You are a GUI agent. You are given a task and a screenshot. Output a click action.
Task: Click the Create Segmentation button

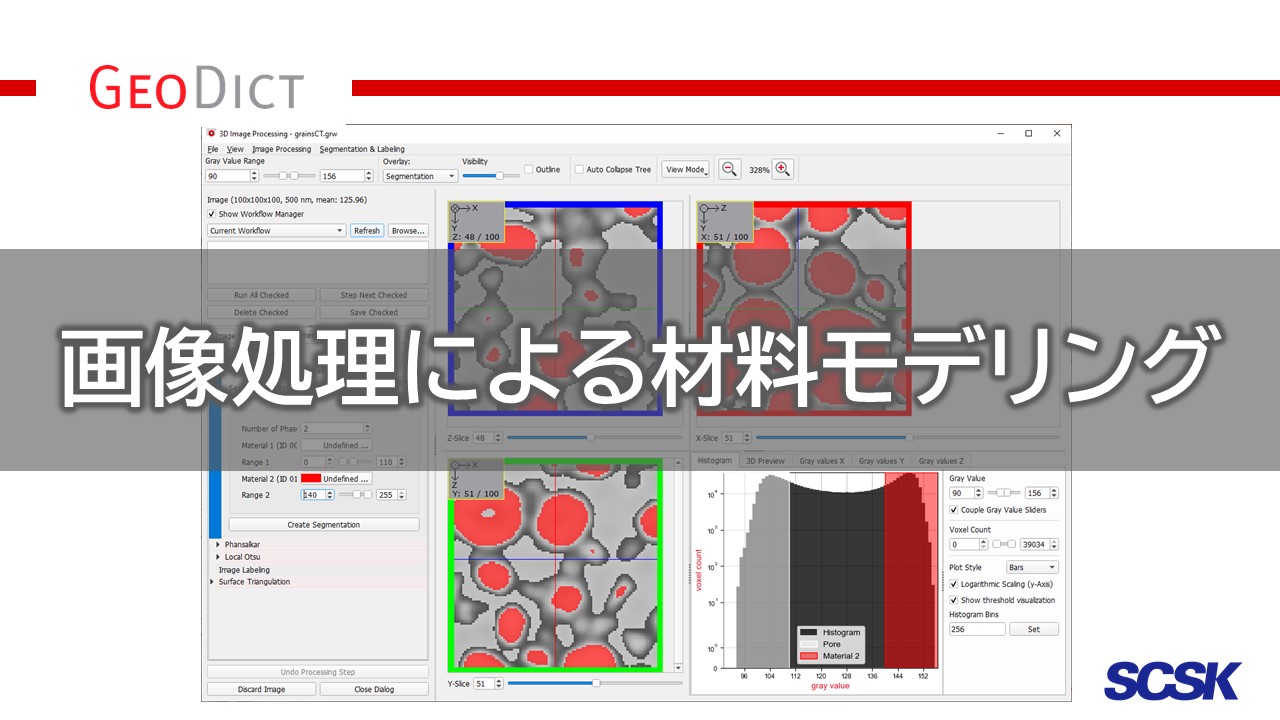pos(323,525)
